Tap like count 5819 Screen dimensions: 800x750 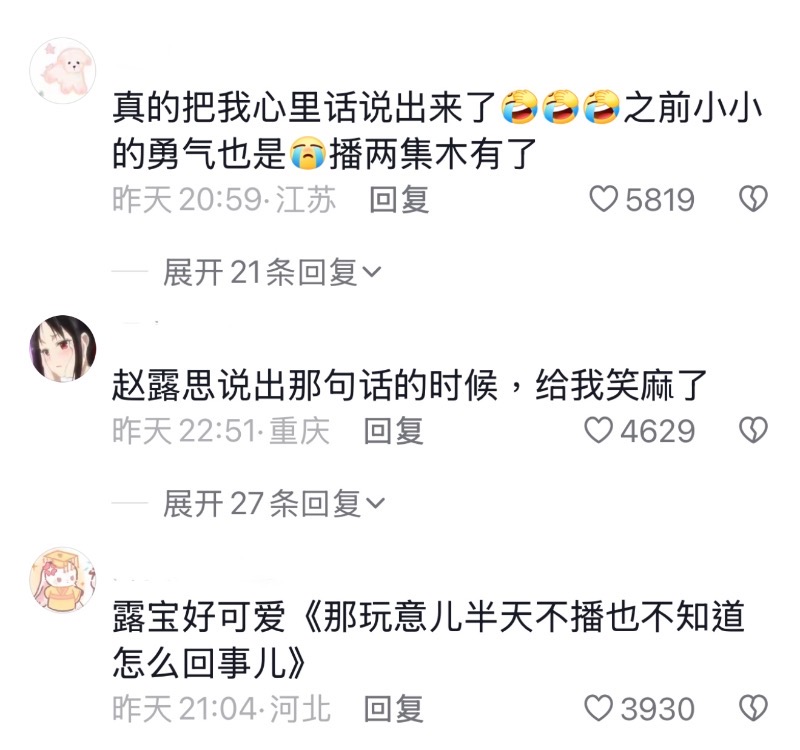[660, 199]
